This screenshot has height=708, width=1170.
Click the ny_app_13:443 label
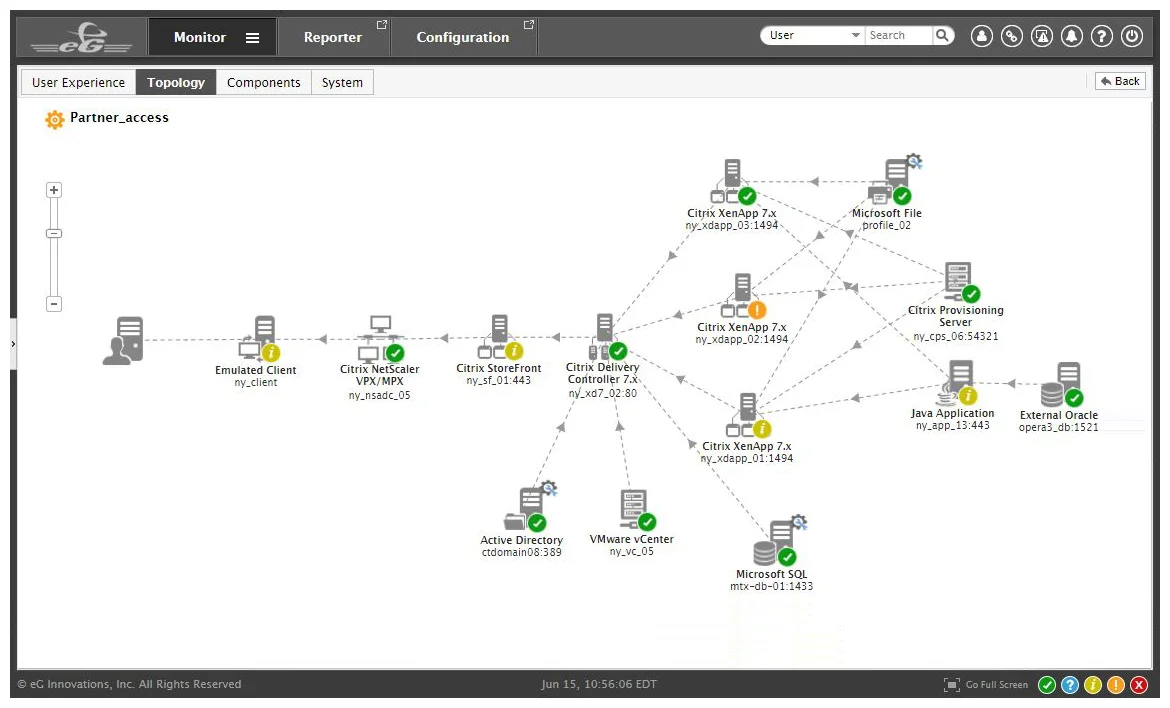coord(953,425)
